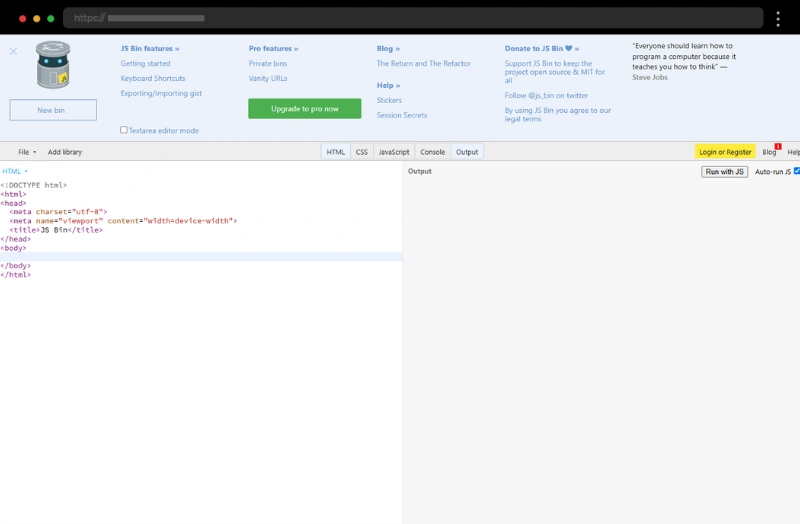
Task: Toggle Auto-run JS checkbox
Action: pyautogui.click(x=796, y=171)
